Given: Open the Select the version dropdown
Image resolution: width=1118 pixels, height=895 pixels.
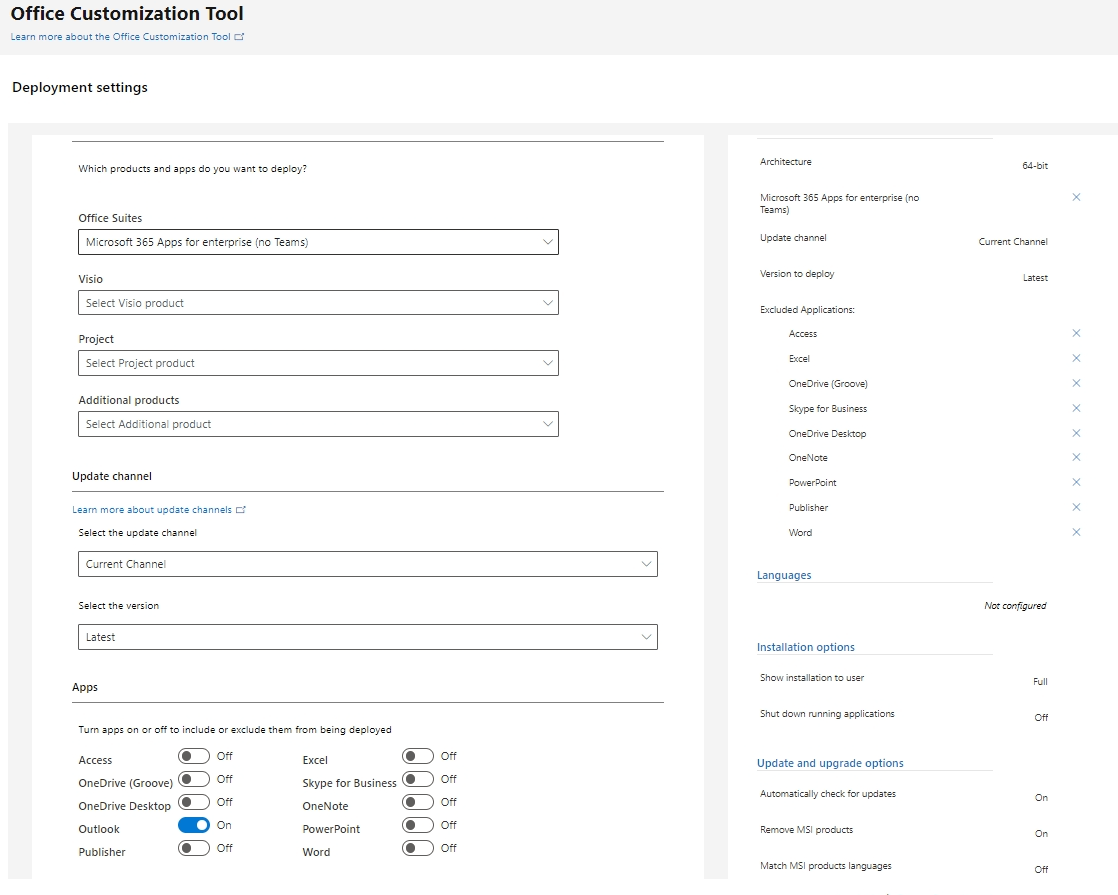Looking at the screenshot, I should pyautogui.click(x=367, y=637).
